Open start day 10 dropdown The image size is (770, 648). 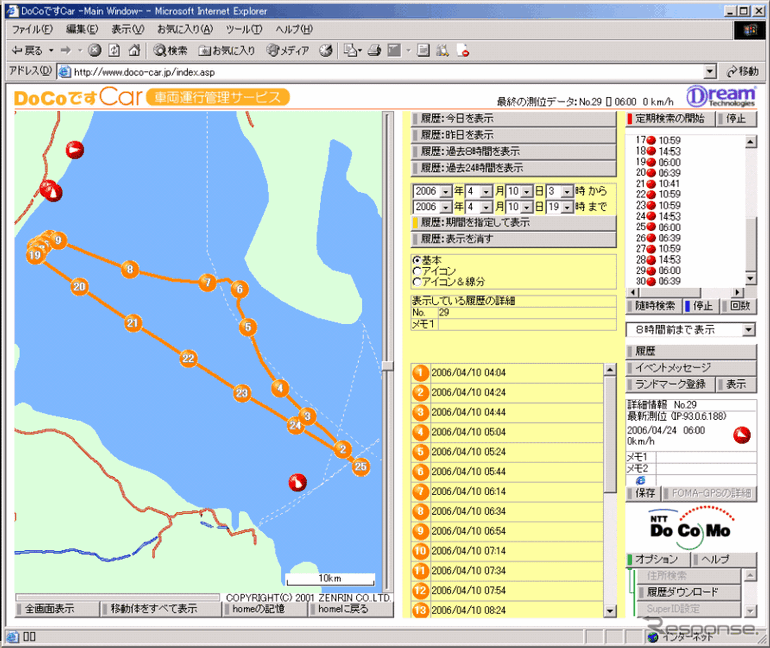(526, 191)
